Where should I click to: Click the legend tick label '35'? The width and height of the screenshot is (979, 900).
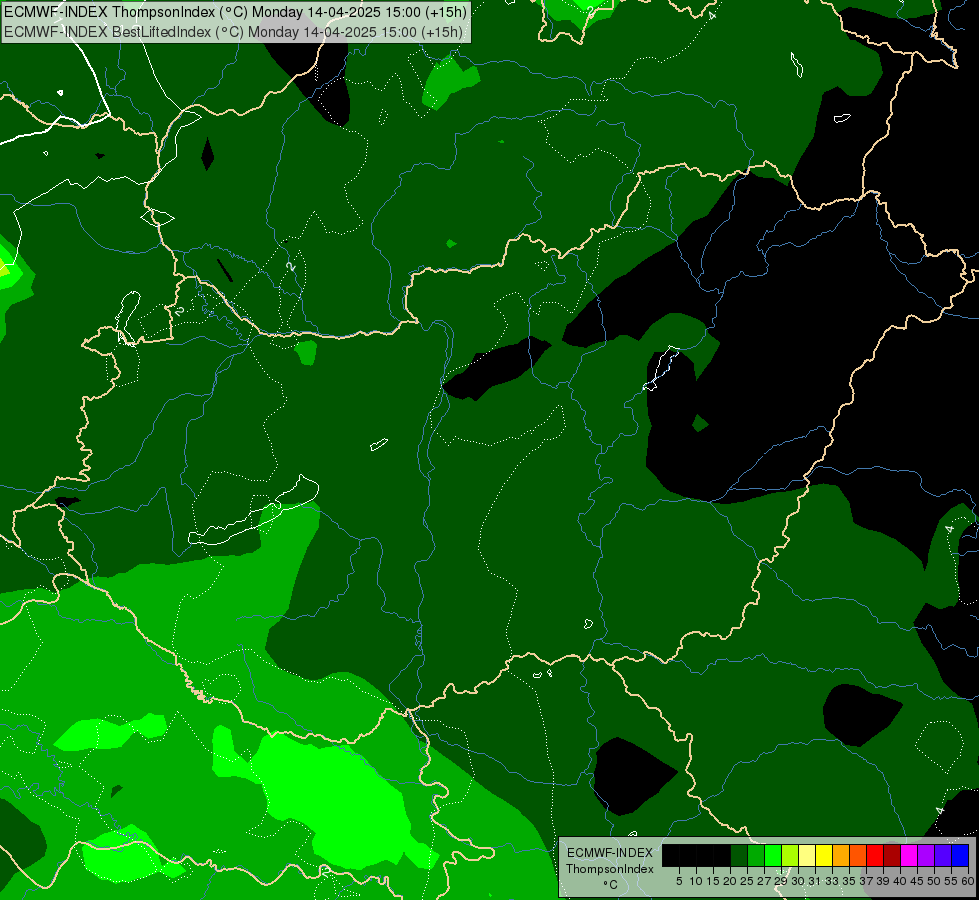(849, 881)
